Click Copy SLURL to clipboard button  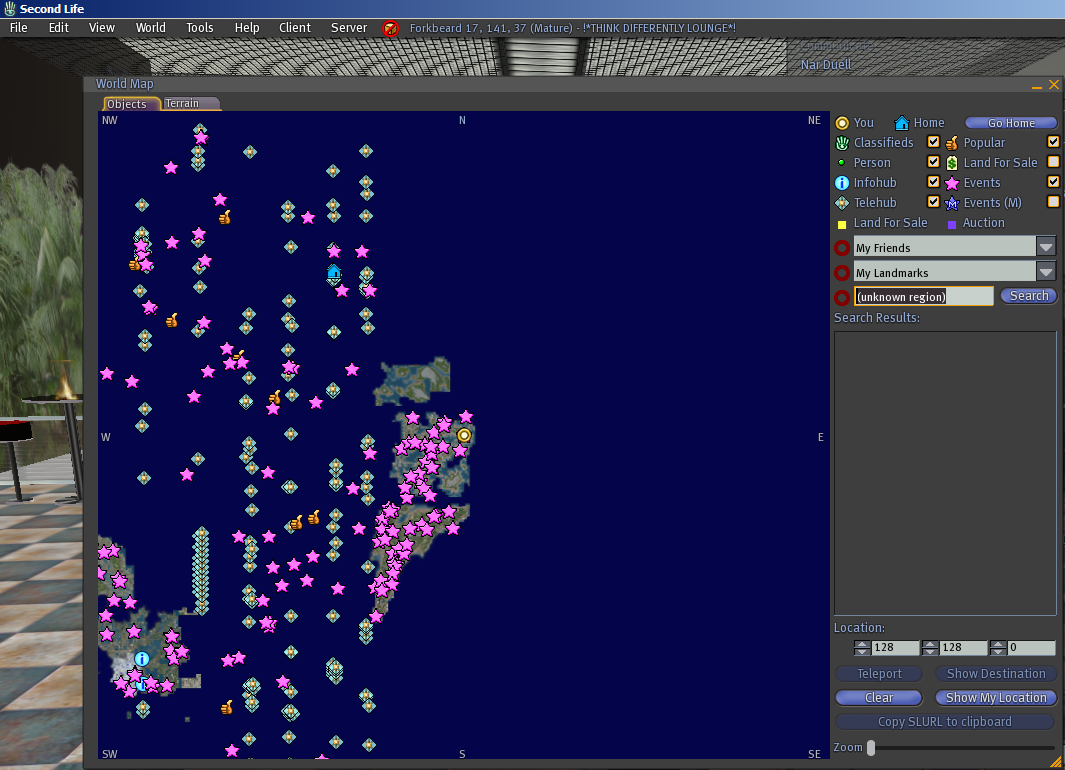[945, 722]
